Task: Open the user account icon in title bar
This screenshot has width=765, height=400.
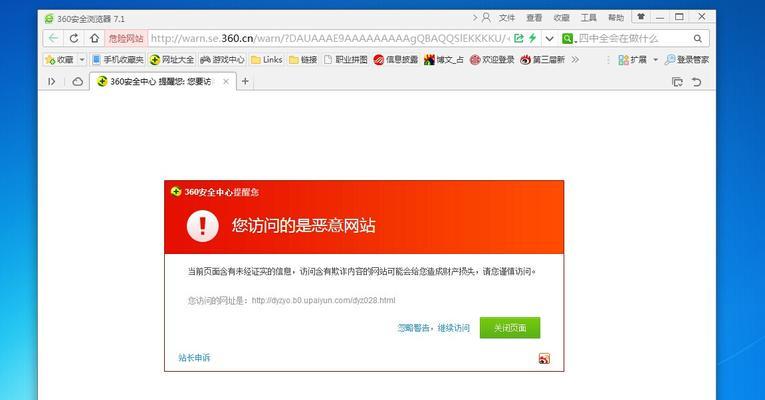Action: [486, 18]
